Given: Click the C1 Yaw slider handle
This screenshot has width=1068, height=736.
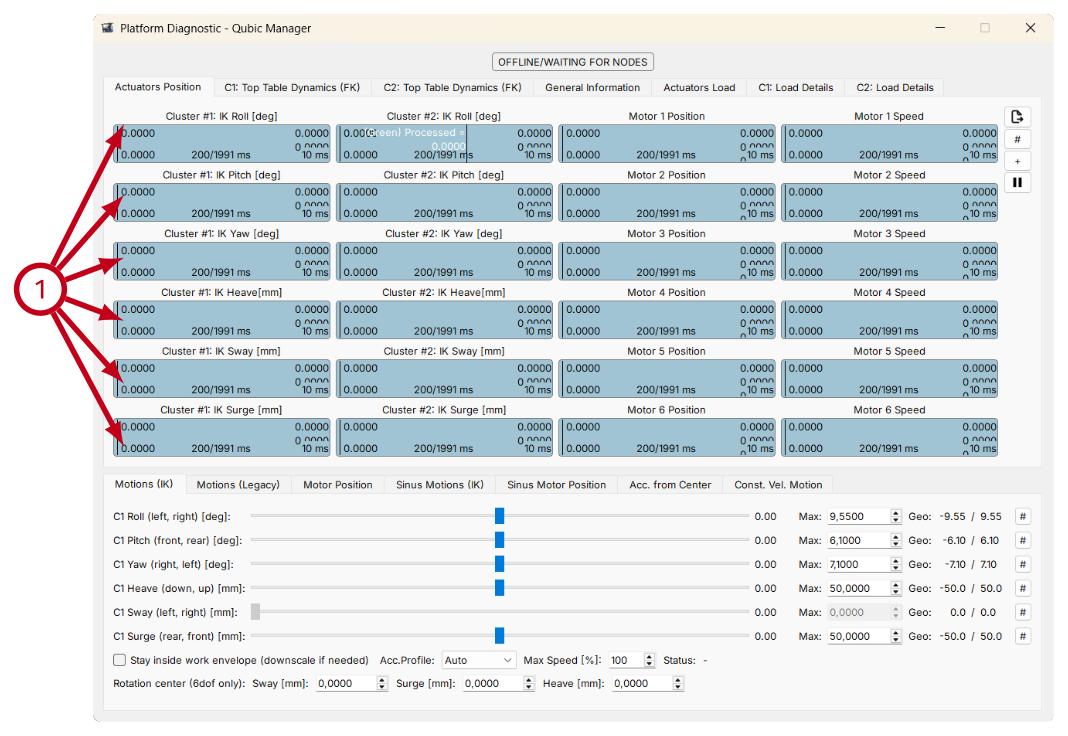Looking at the screenshot, I should coord(499,564).
